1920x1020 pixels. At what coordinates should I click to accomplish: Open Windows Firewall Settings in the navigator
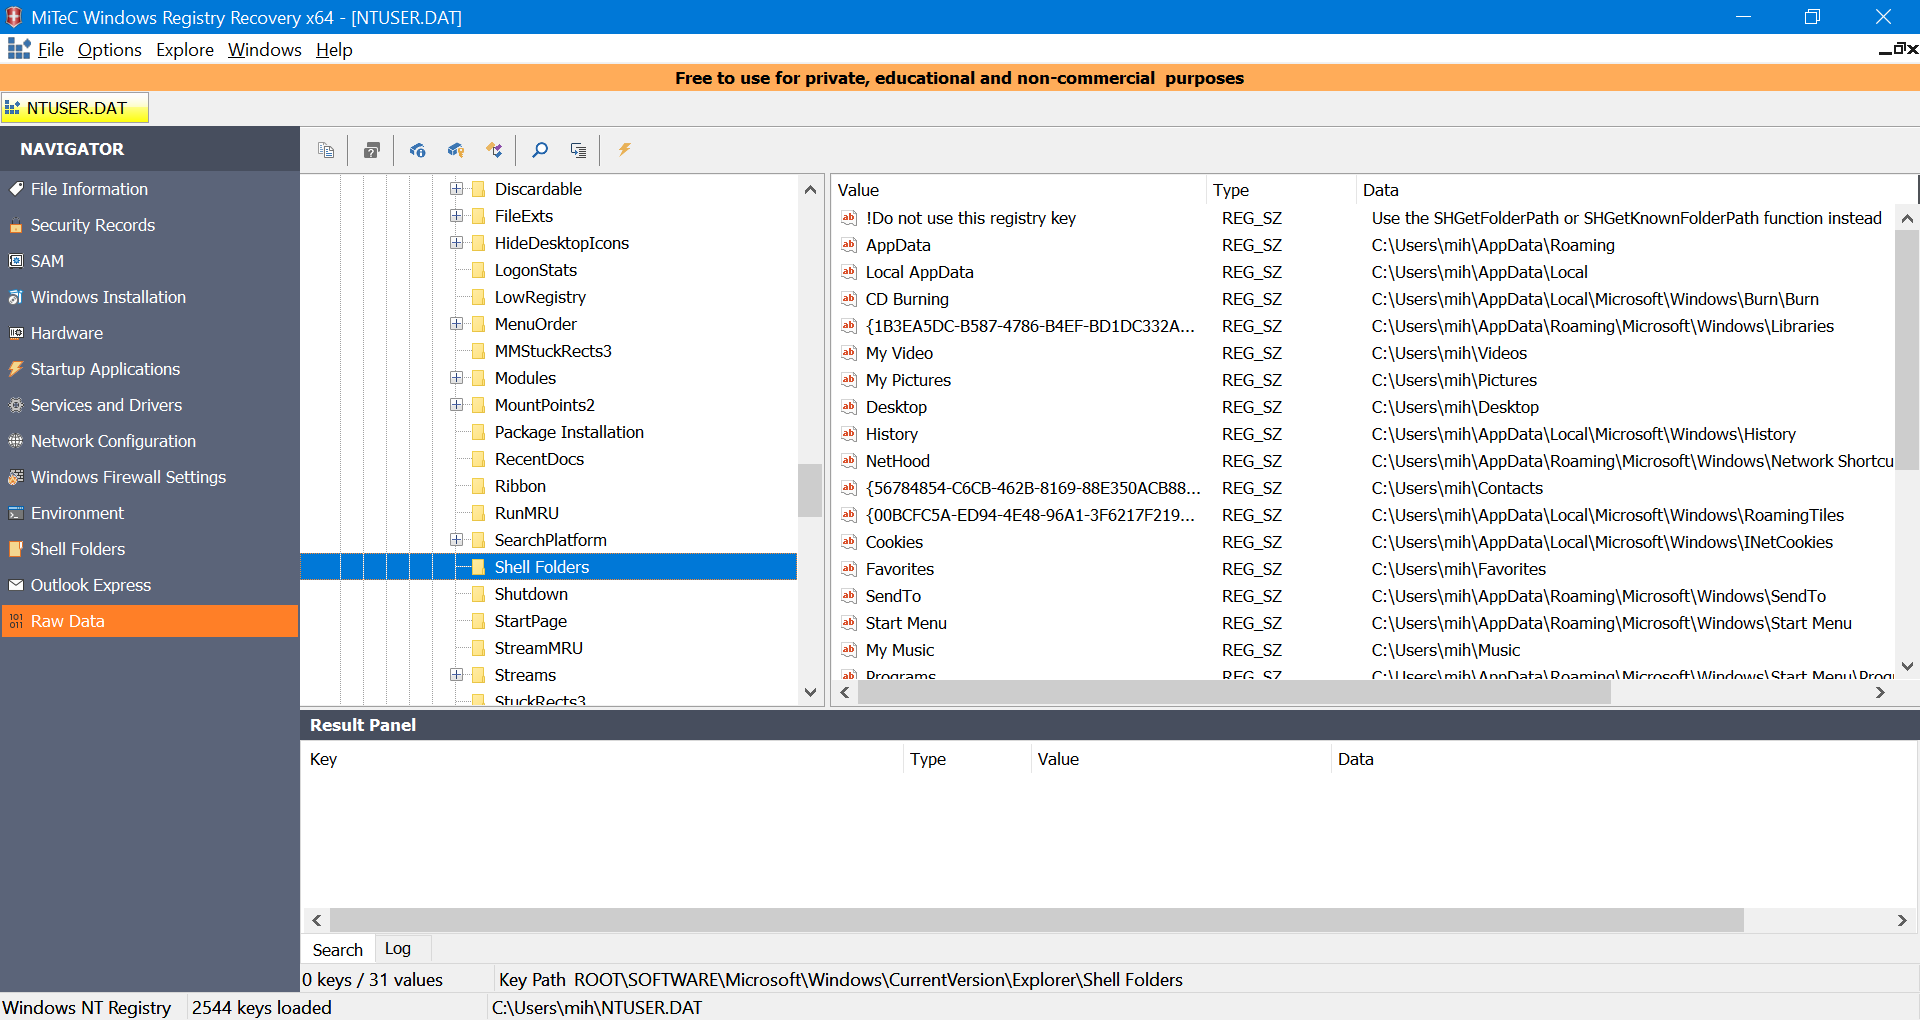click(150, 477)
